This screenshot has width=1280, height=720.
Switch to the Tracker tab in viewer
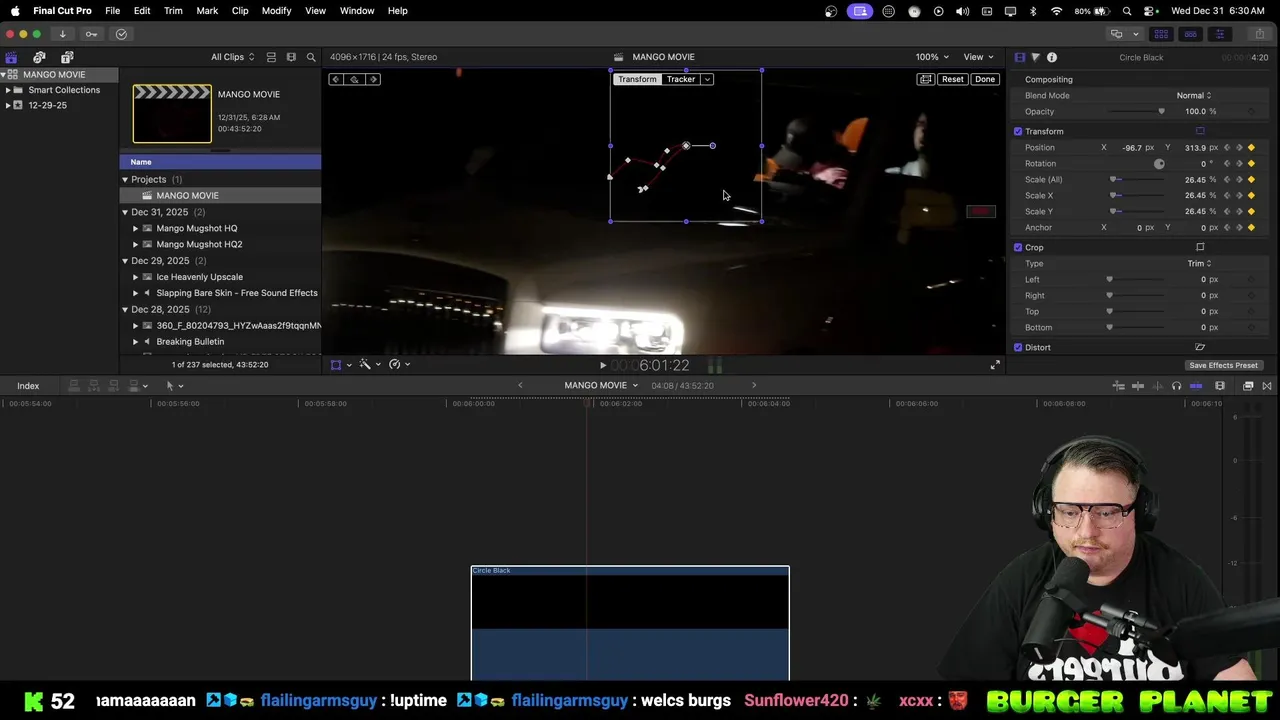coord(681,79)
